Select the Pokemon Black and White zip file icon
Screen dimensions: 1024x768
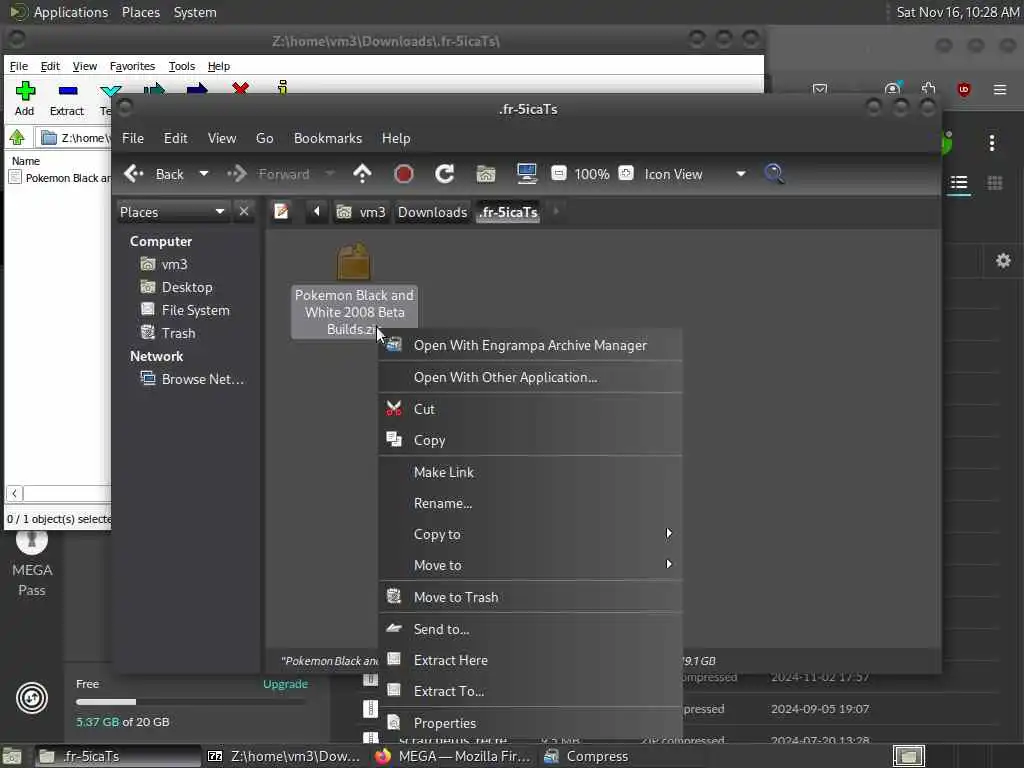pyautogui.click(x=353, y=262)
